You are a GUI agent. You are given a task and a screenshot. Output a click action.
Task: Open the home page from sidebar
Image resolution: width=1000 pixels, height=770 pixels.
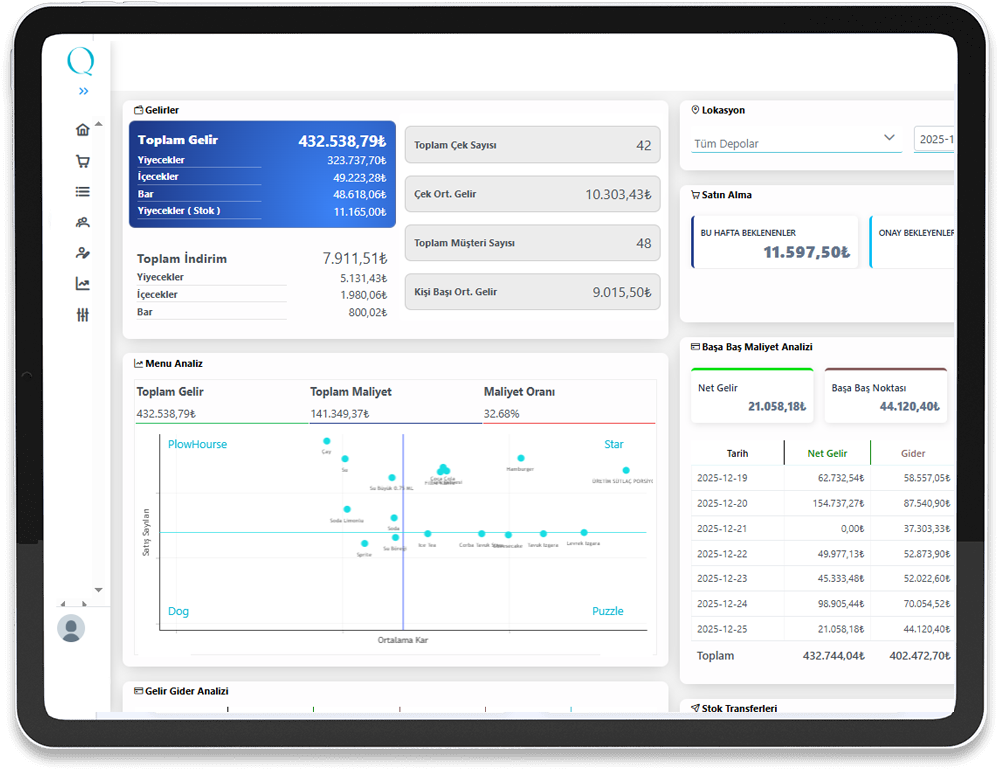(x=82, y=129)
